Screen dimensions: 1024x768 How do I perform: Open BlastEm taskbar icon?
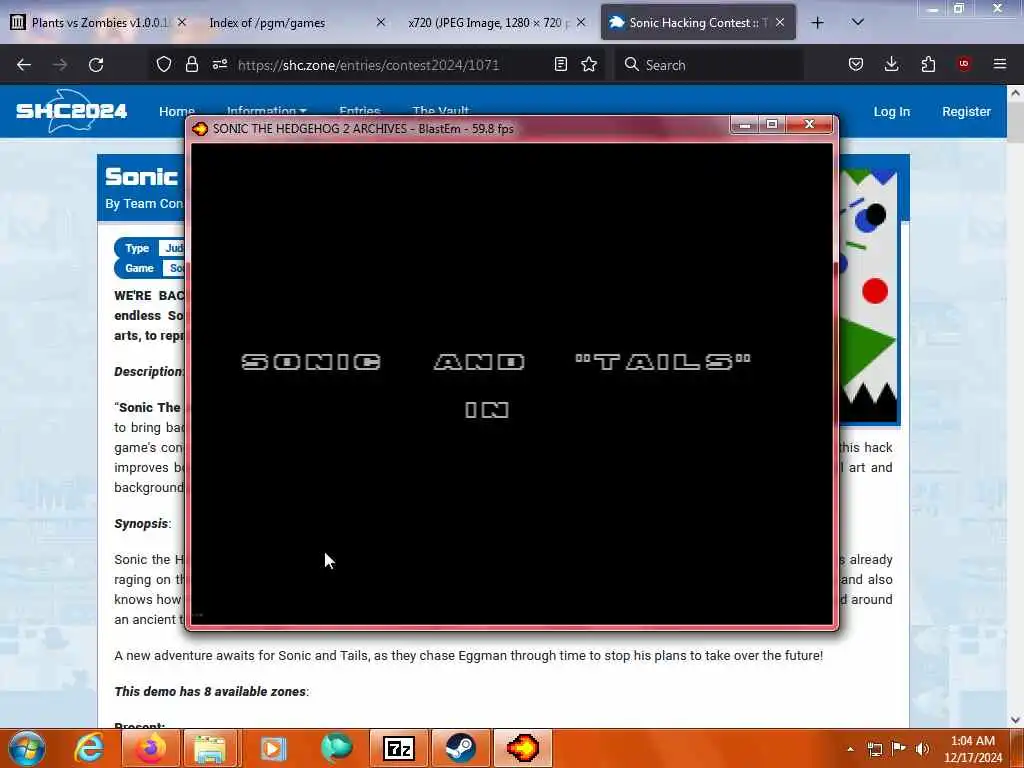click(x=522, y=748)
